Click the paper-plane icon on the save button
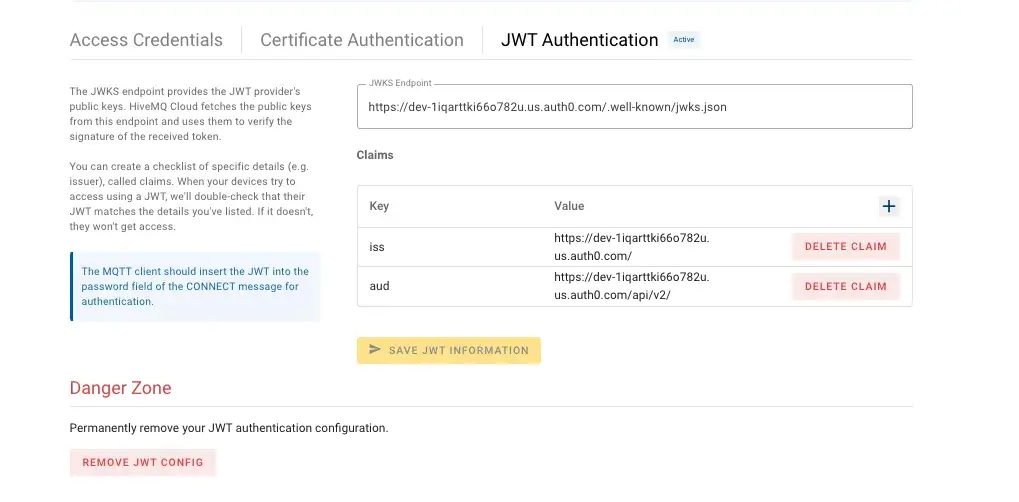 (374, 349)
